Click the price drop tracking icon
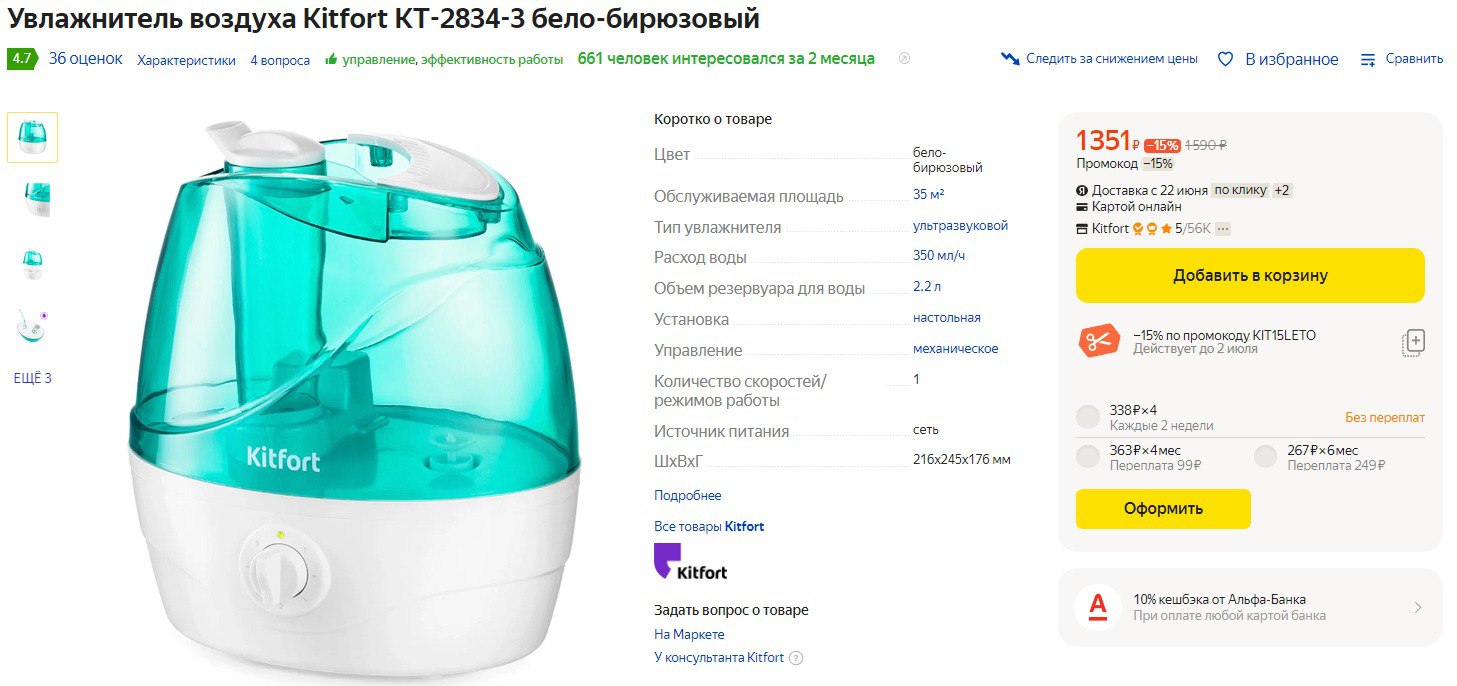Screen dimensions: 1457x686 pos(1010,59)
